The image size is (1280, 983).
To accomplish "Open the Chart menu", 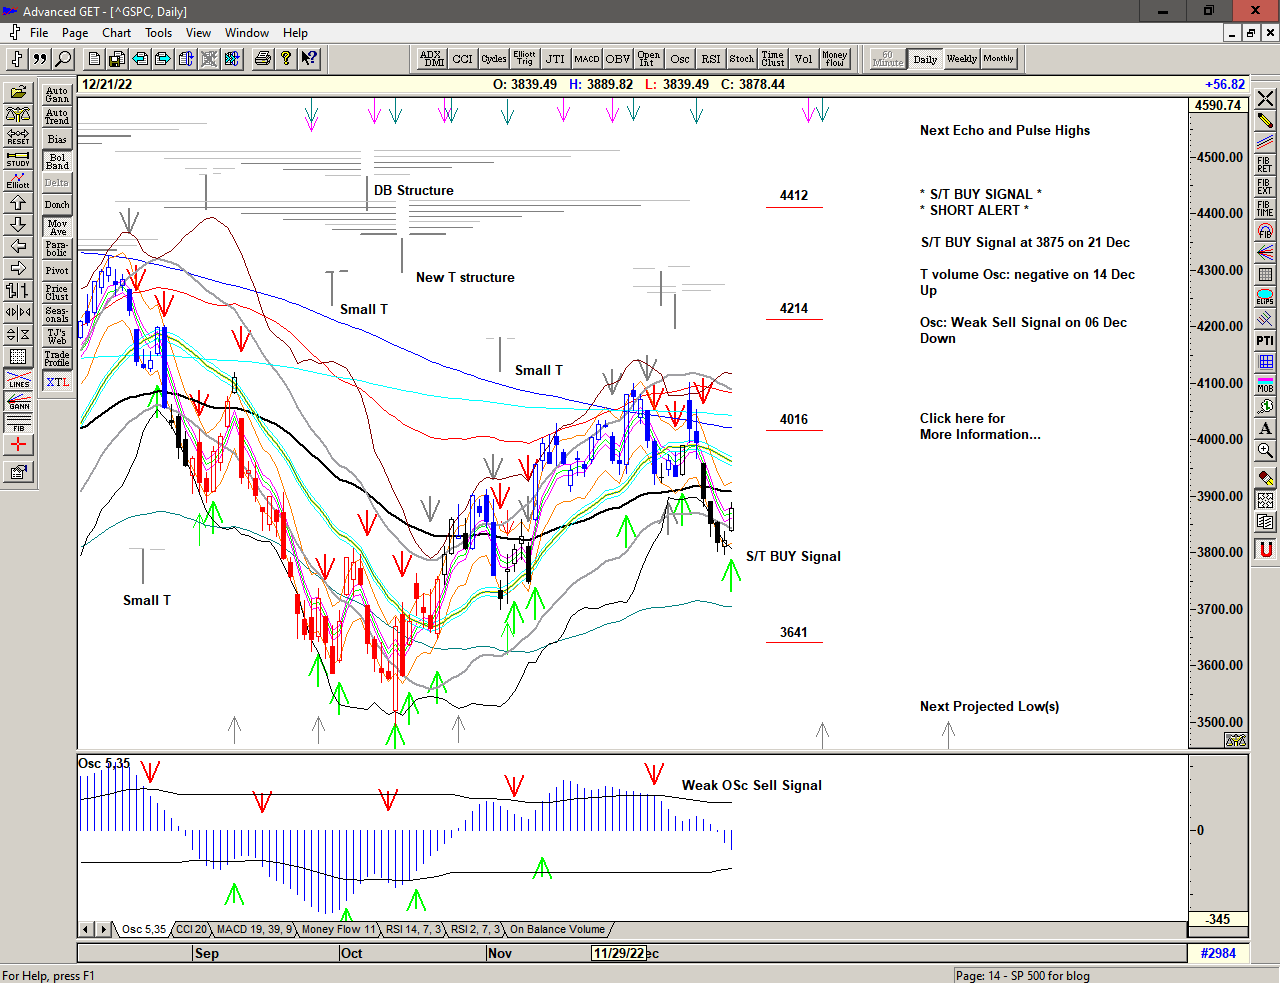I will (x=116, y=33).
